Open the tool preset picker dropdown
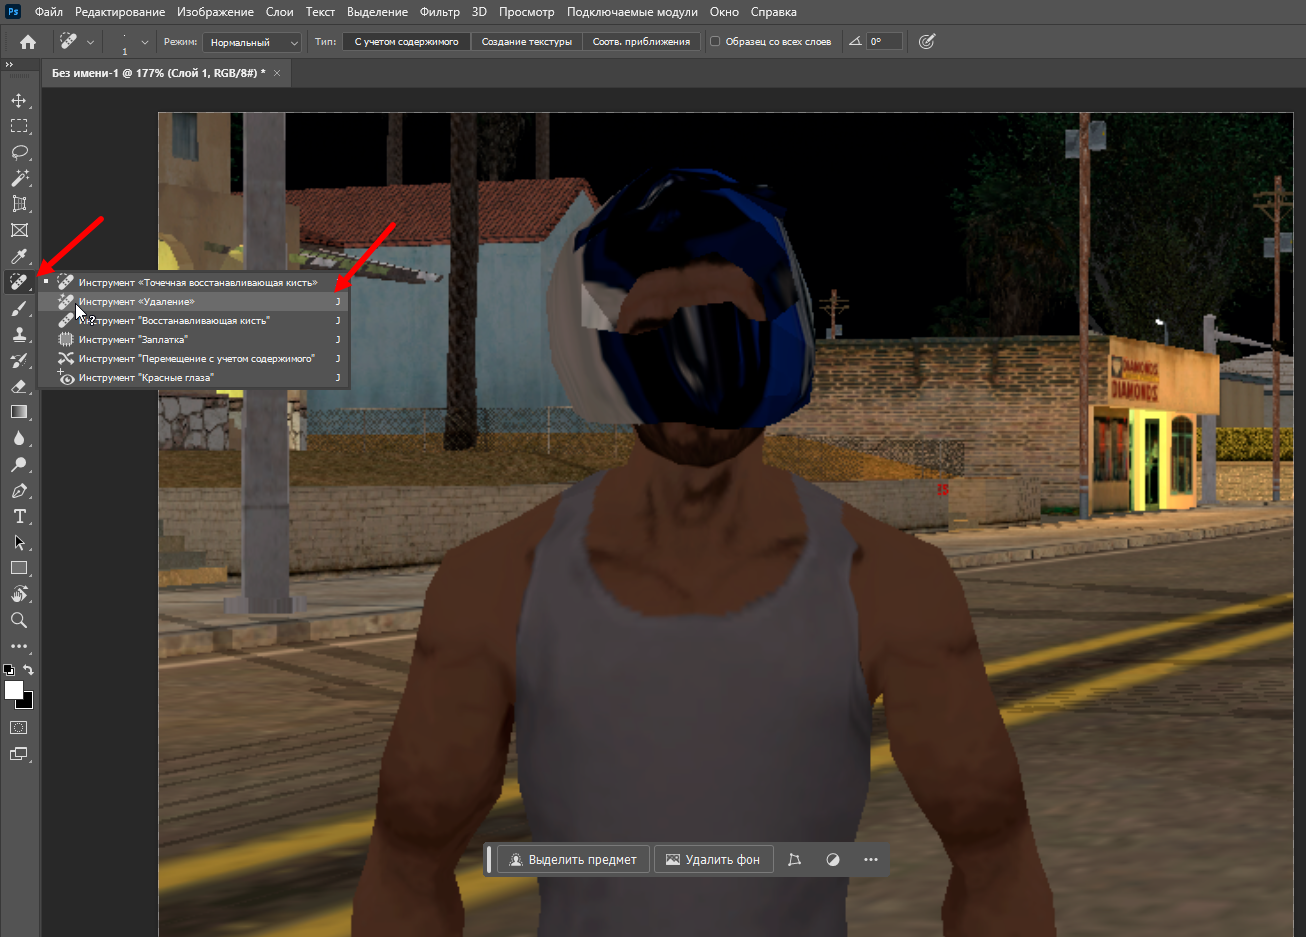The width and height of the screenshot is (1306, 937). coord(90,42)
